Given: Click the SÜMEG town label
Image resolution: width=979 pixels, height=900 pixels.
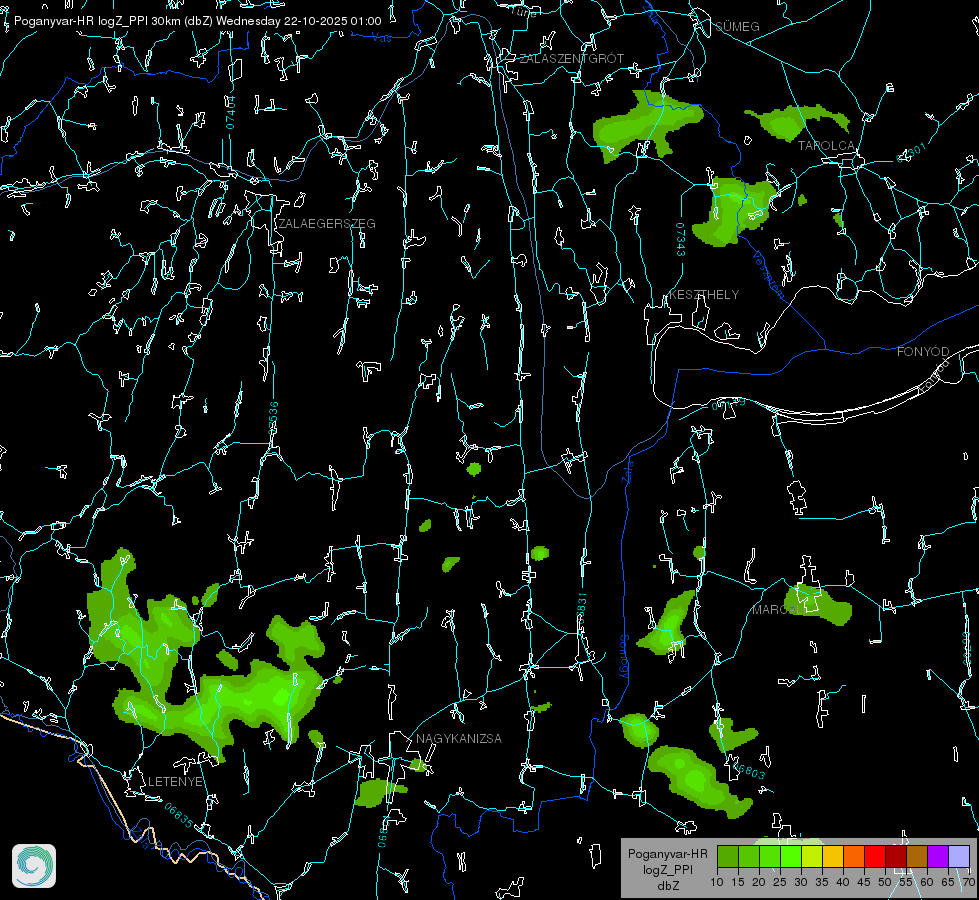Looking at the screenshot, I should point(737,27).
